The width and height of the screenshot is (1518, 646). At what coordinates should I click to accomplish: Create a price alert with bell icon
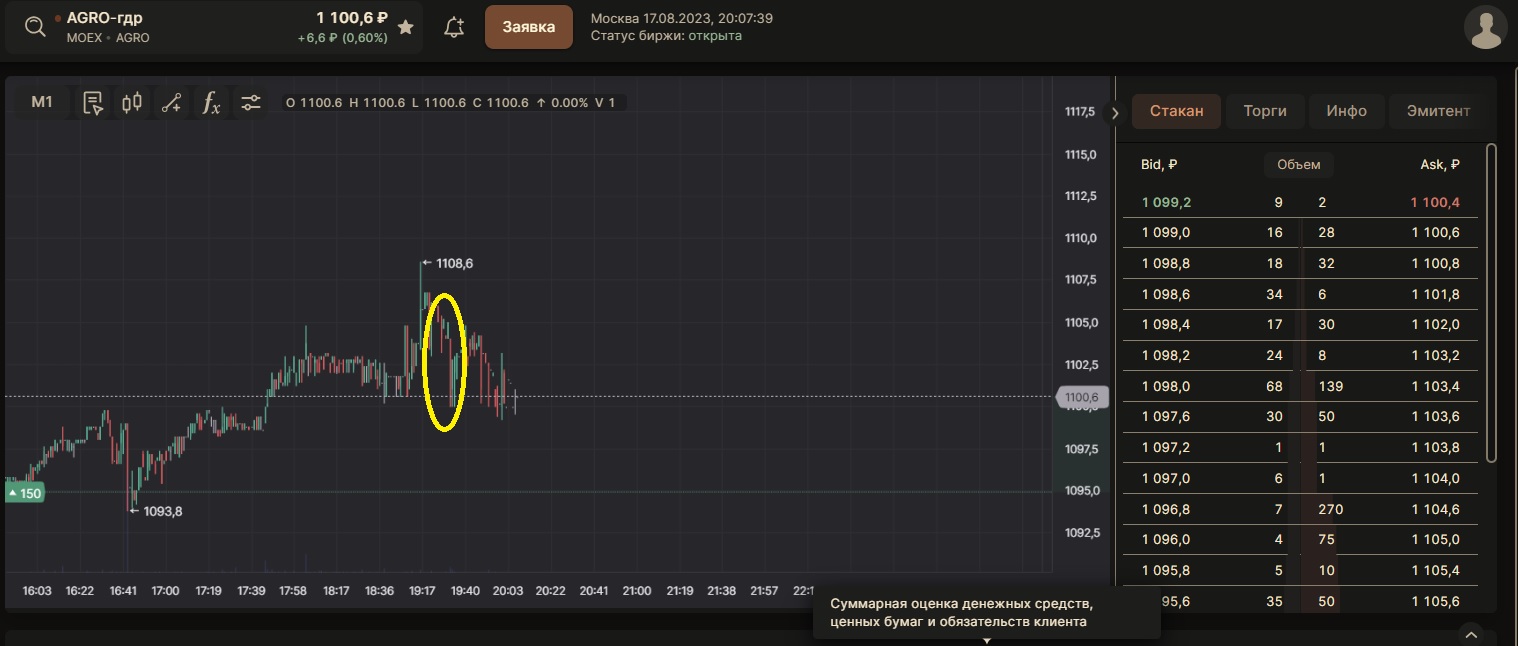454,27
